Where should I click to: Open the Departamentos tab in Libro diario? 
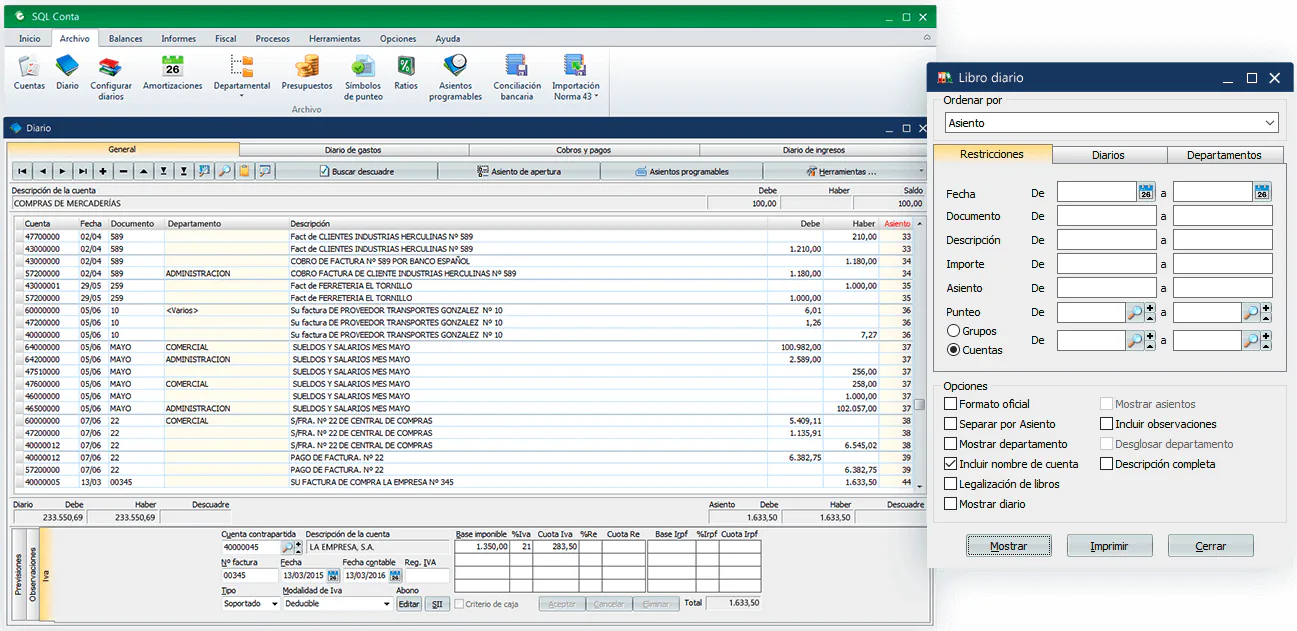coord(1224,155)
